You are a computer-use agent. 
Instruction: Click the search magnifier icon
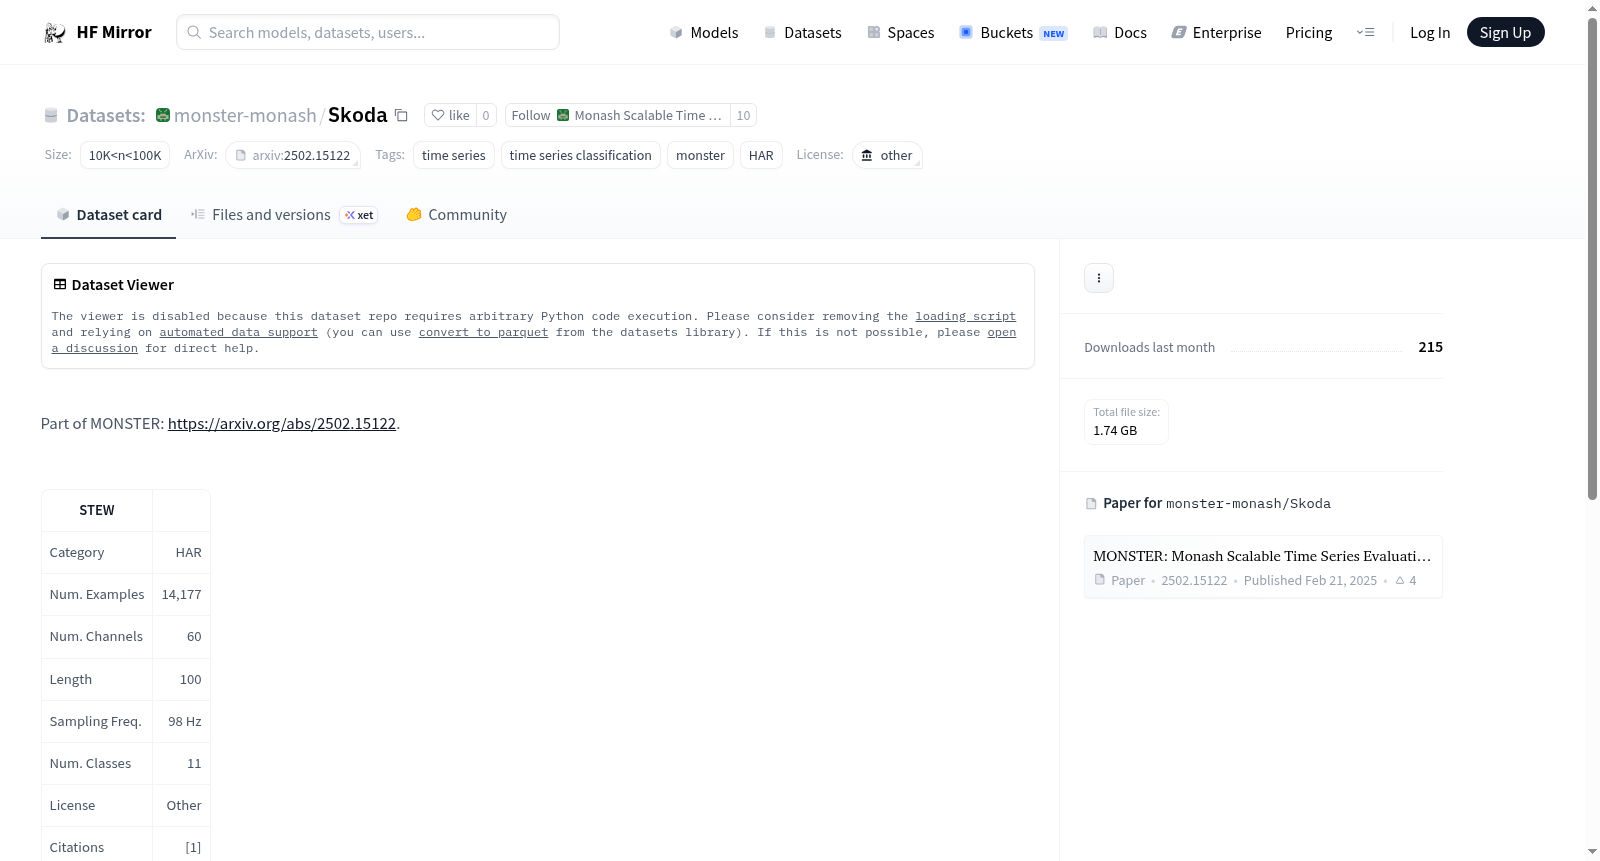(x=194, y=32)
